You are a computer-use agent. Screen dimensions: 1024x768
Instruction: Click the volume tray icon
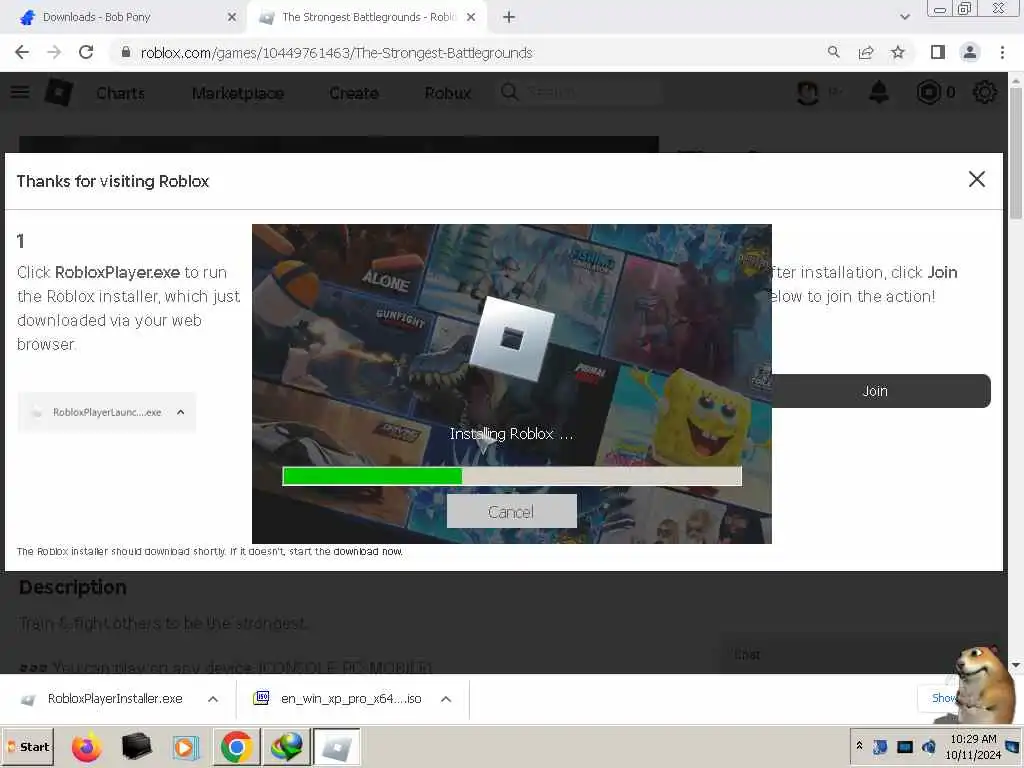pyautogui.click(x=929, y=746)
